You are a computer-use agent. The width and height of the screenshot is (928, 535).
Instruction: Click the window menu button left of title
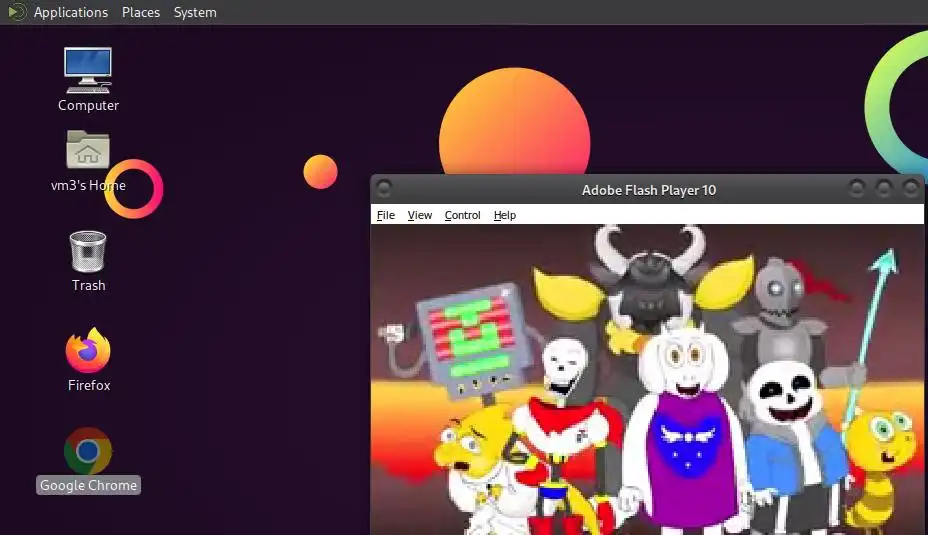[384, 189]
